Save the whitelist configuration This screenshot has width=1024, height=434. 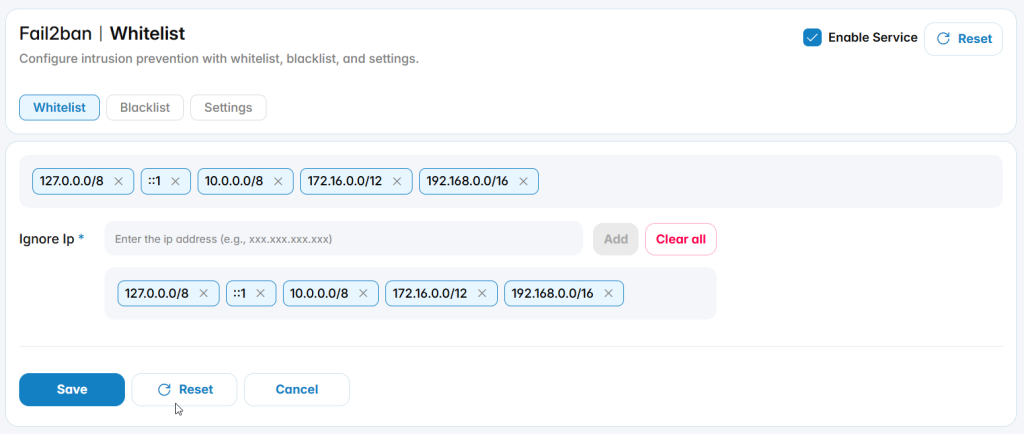pos(72,390)
